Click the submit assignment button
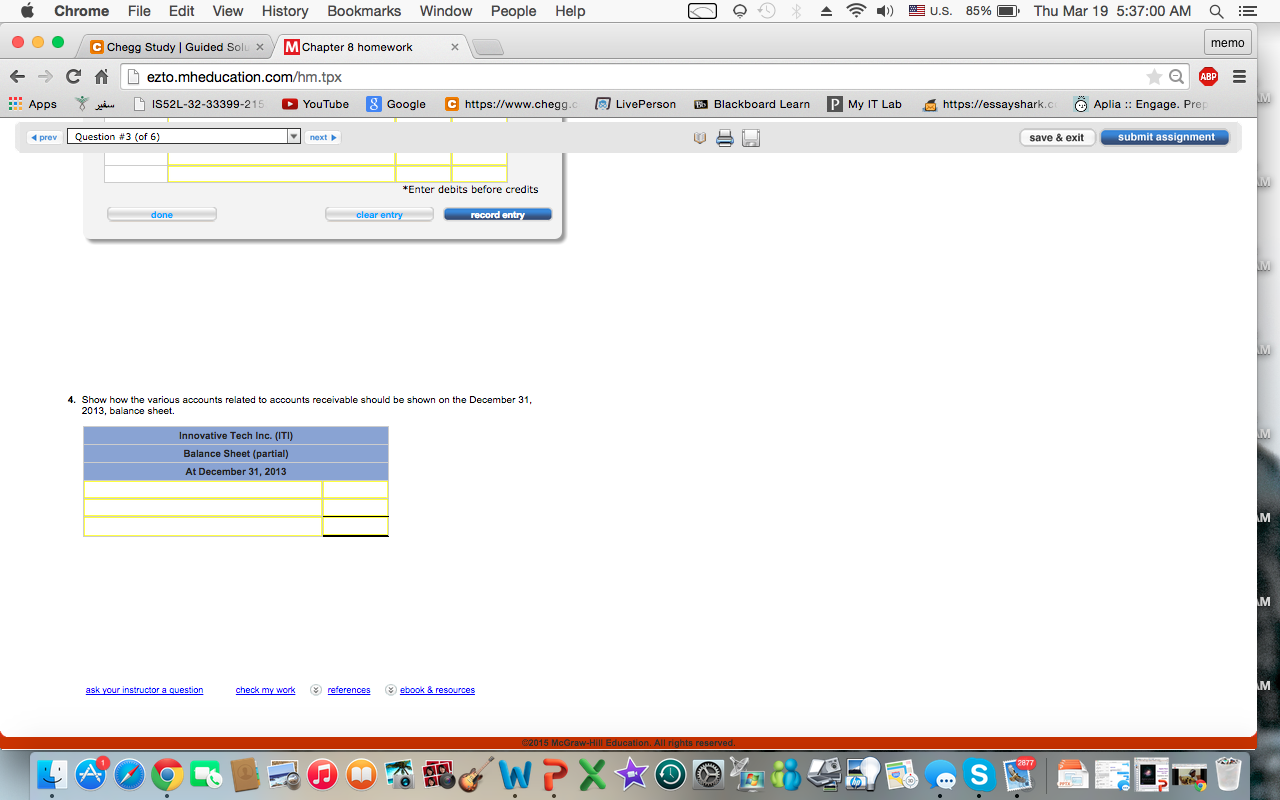The image size is (1280, 800). 1165,137
